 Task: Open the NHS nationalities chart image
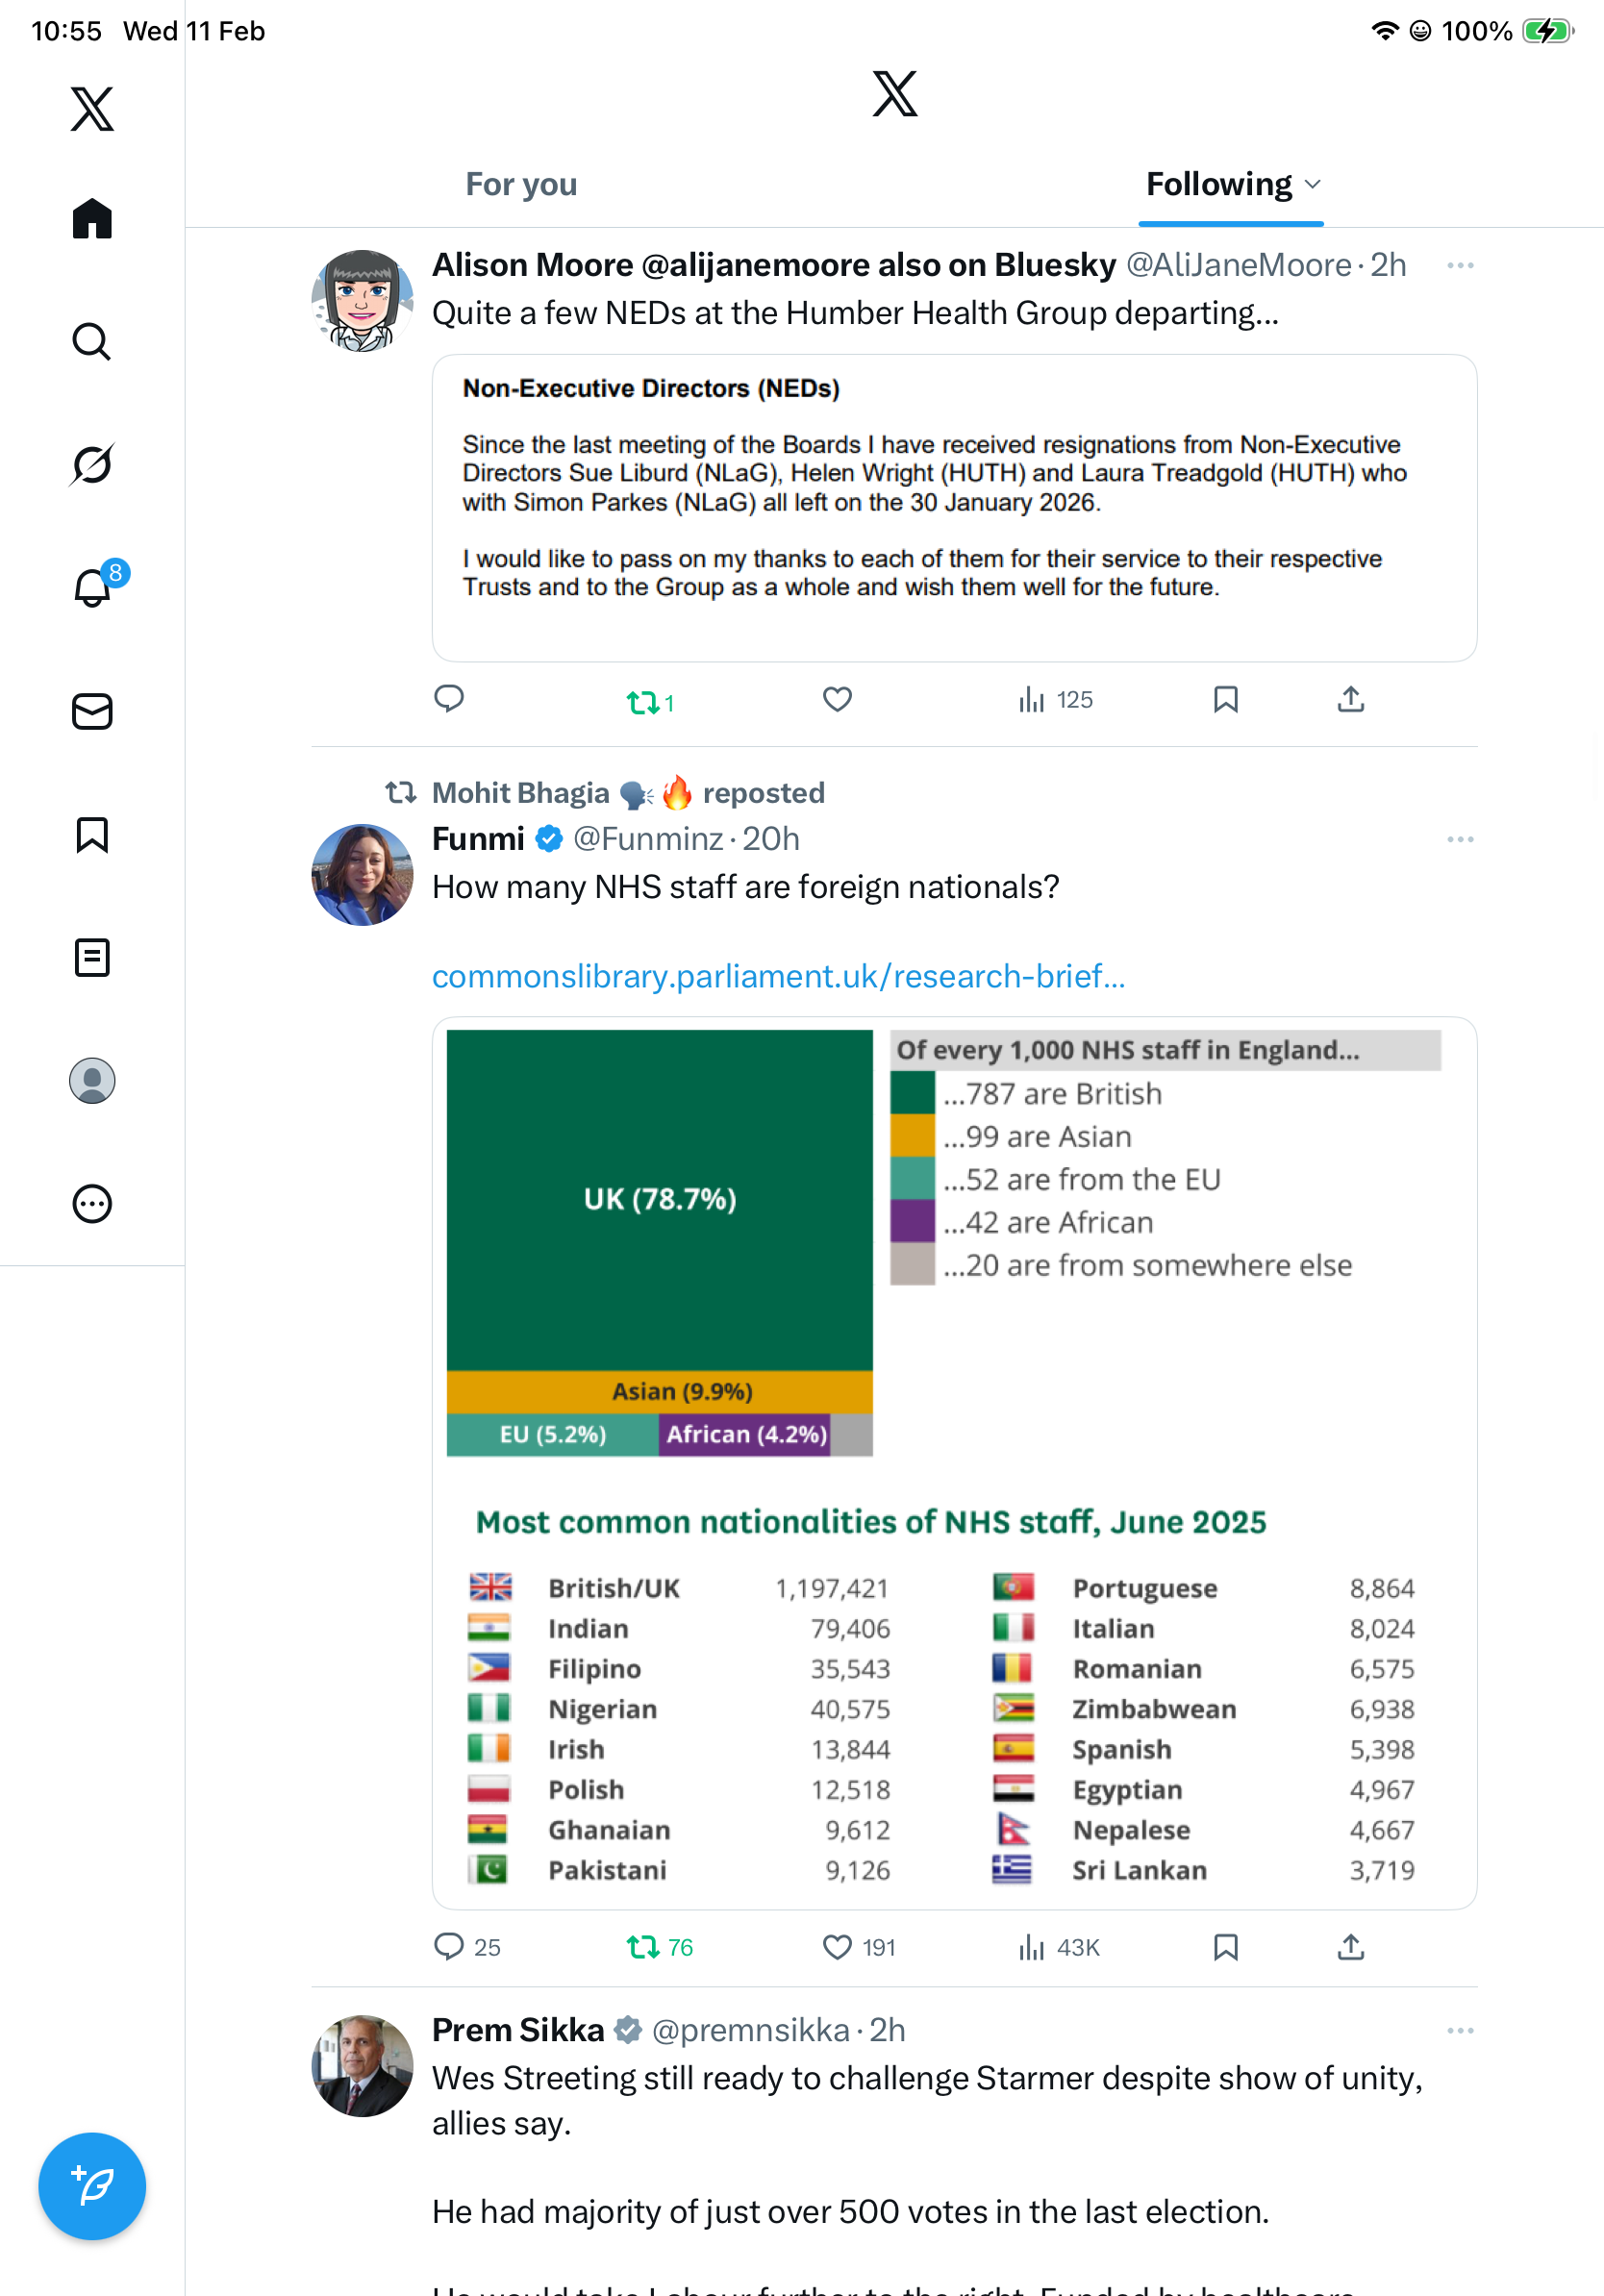(954, 1462)
